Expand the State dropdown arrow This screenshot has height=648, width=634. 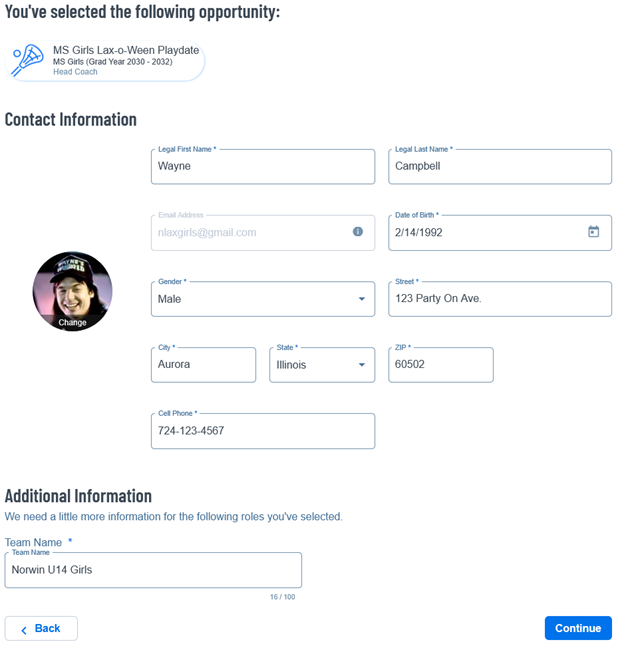point(362,364)
